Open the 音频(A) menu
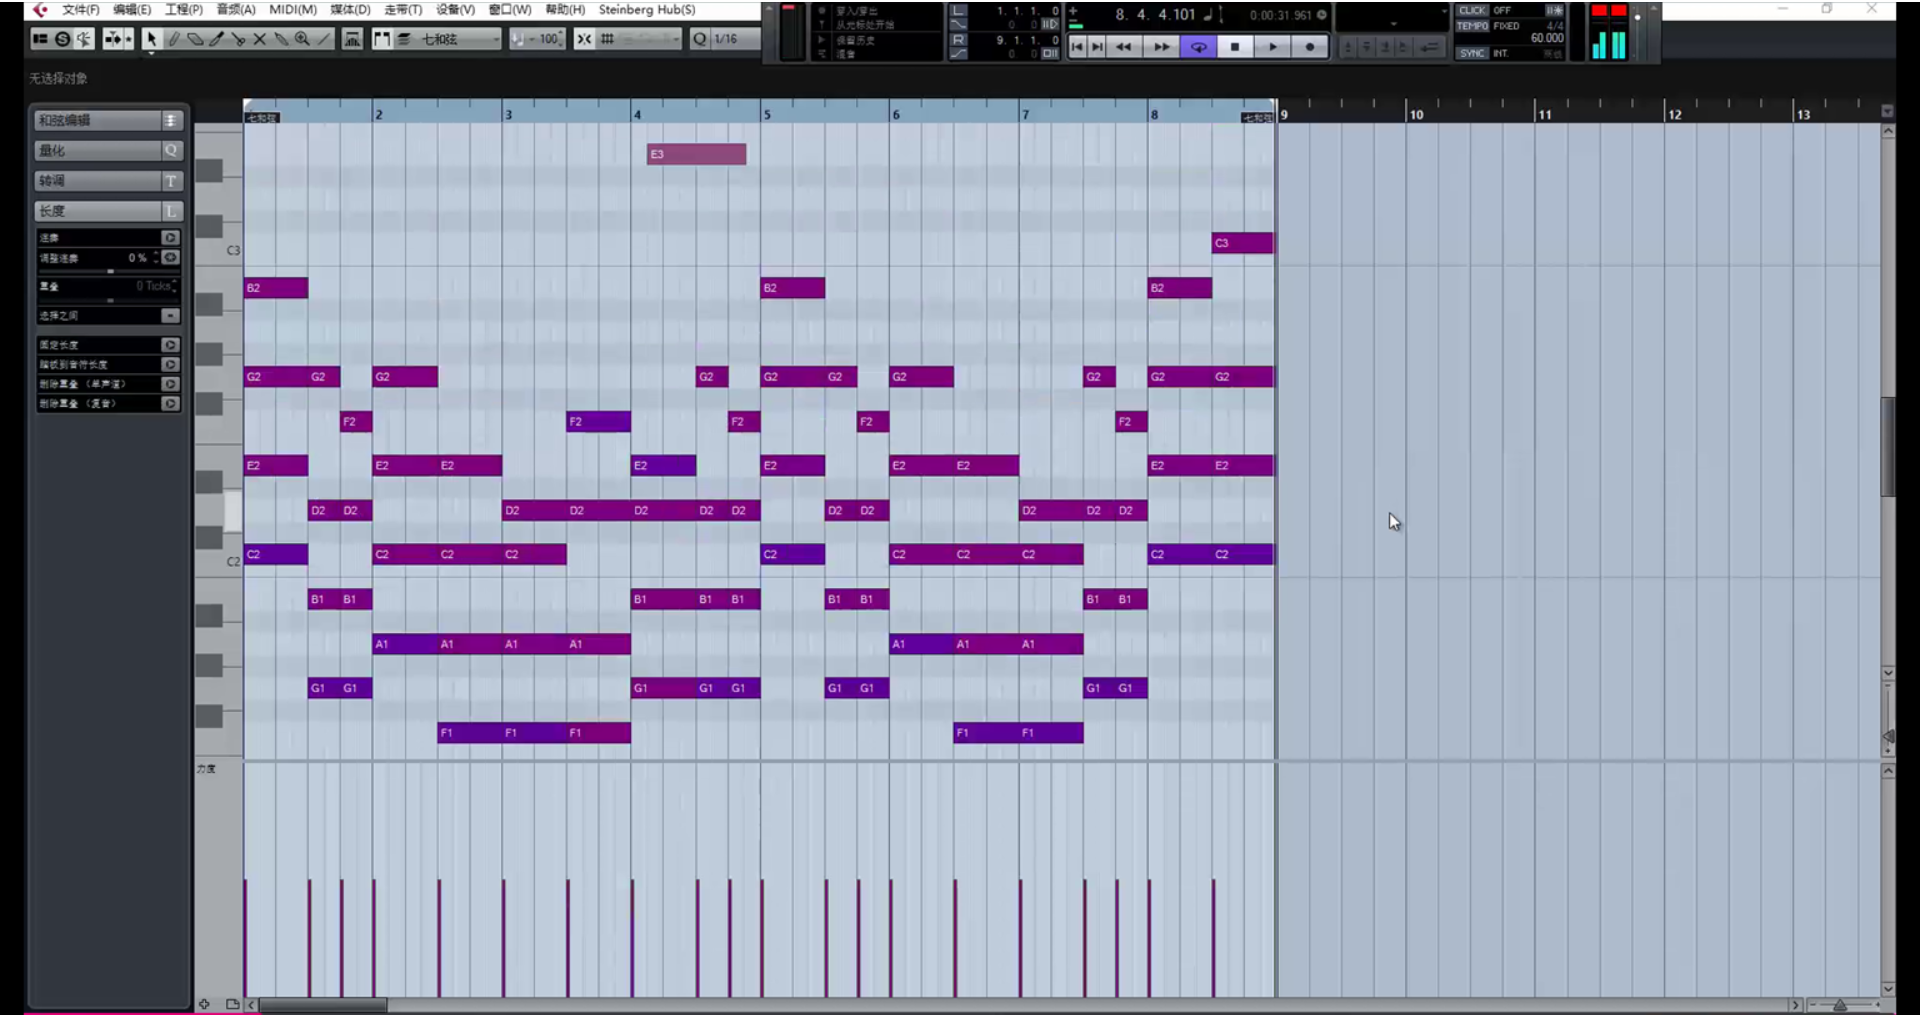The image size is (1920, 1015). pos(236,9)
